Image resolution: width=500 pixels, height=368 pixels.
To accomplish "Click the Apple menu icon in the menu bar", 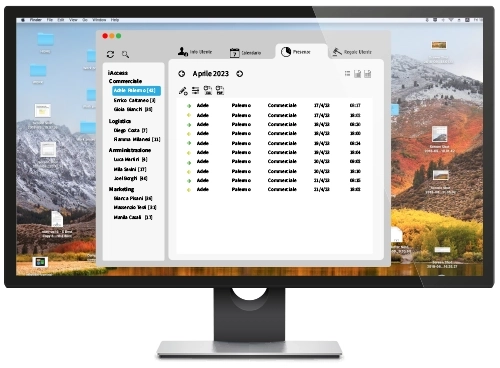I will click(23, 20).
